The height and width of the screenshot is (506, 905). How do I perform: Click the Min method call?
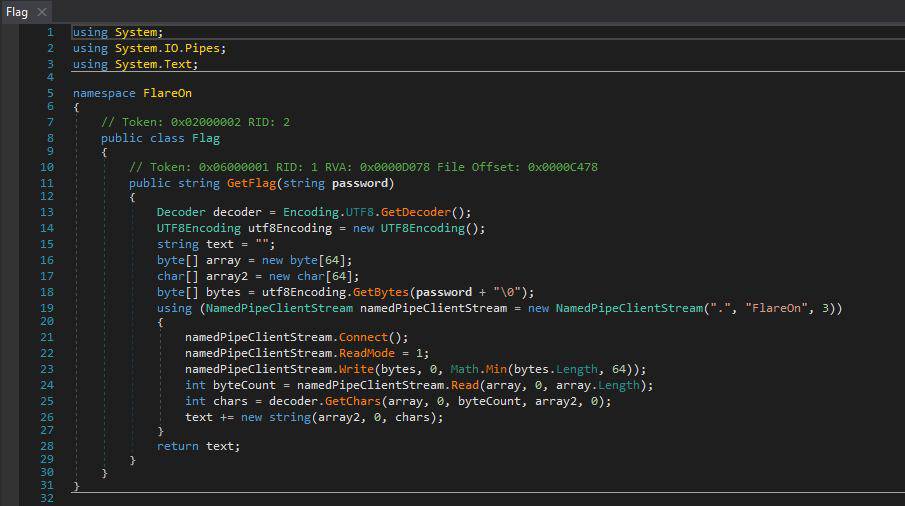point(498,370)
